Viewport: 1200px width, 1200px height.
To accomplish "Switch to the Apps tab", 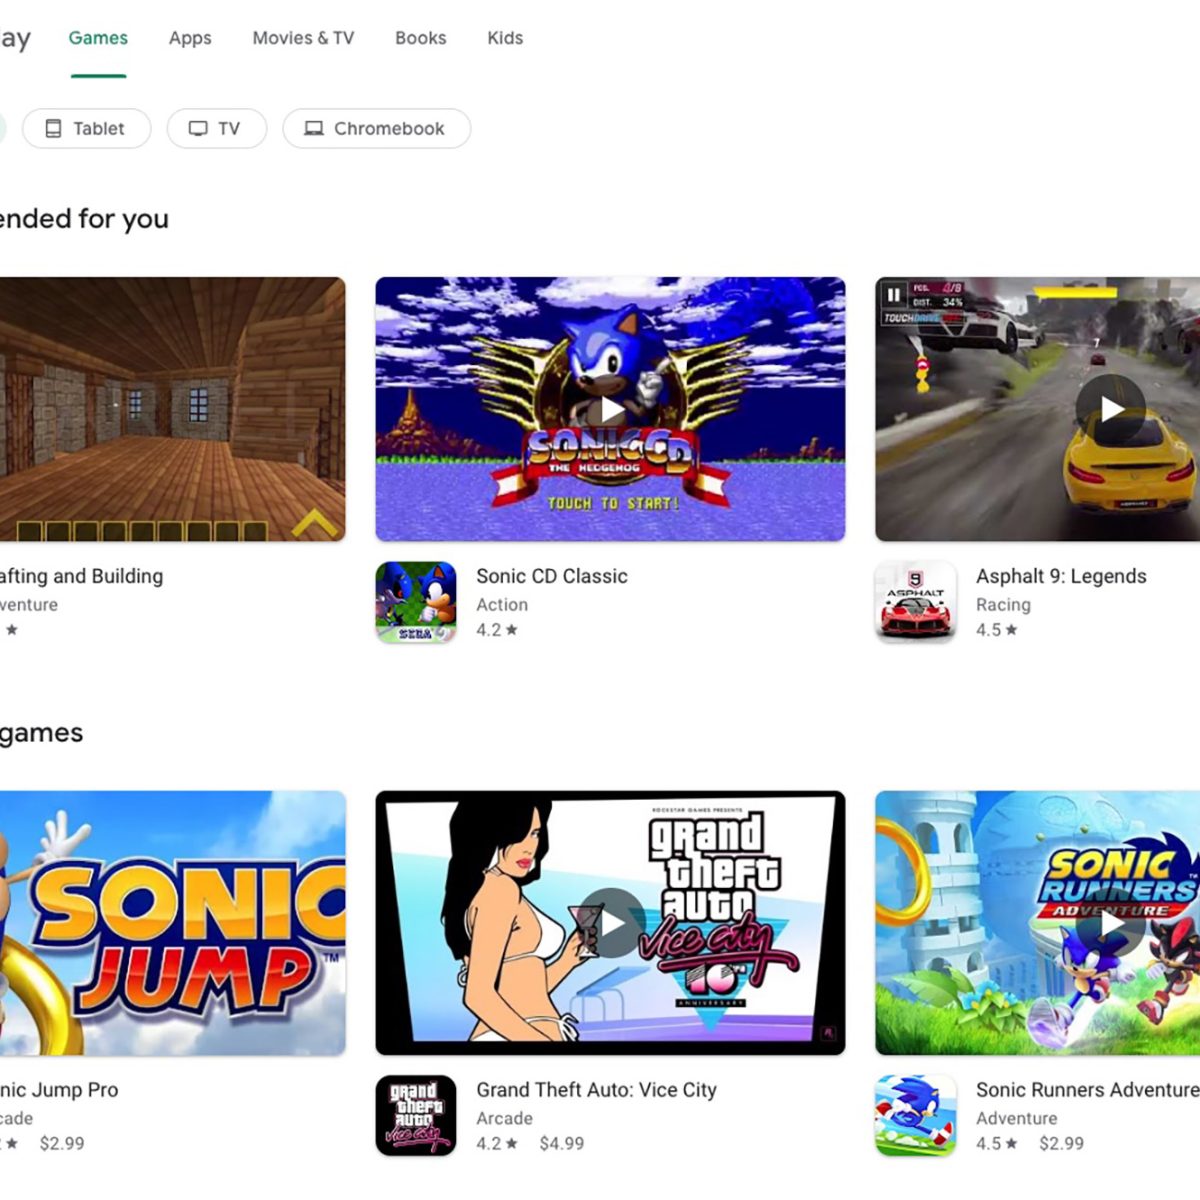I will (190, 38).
